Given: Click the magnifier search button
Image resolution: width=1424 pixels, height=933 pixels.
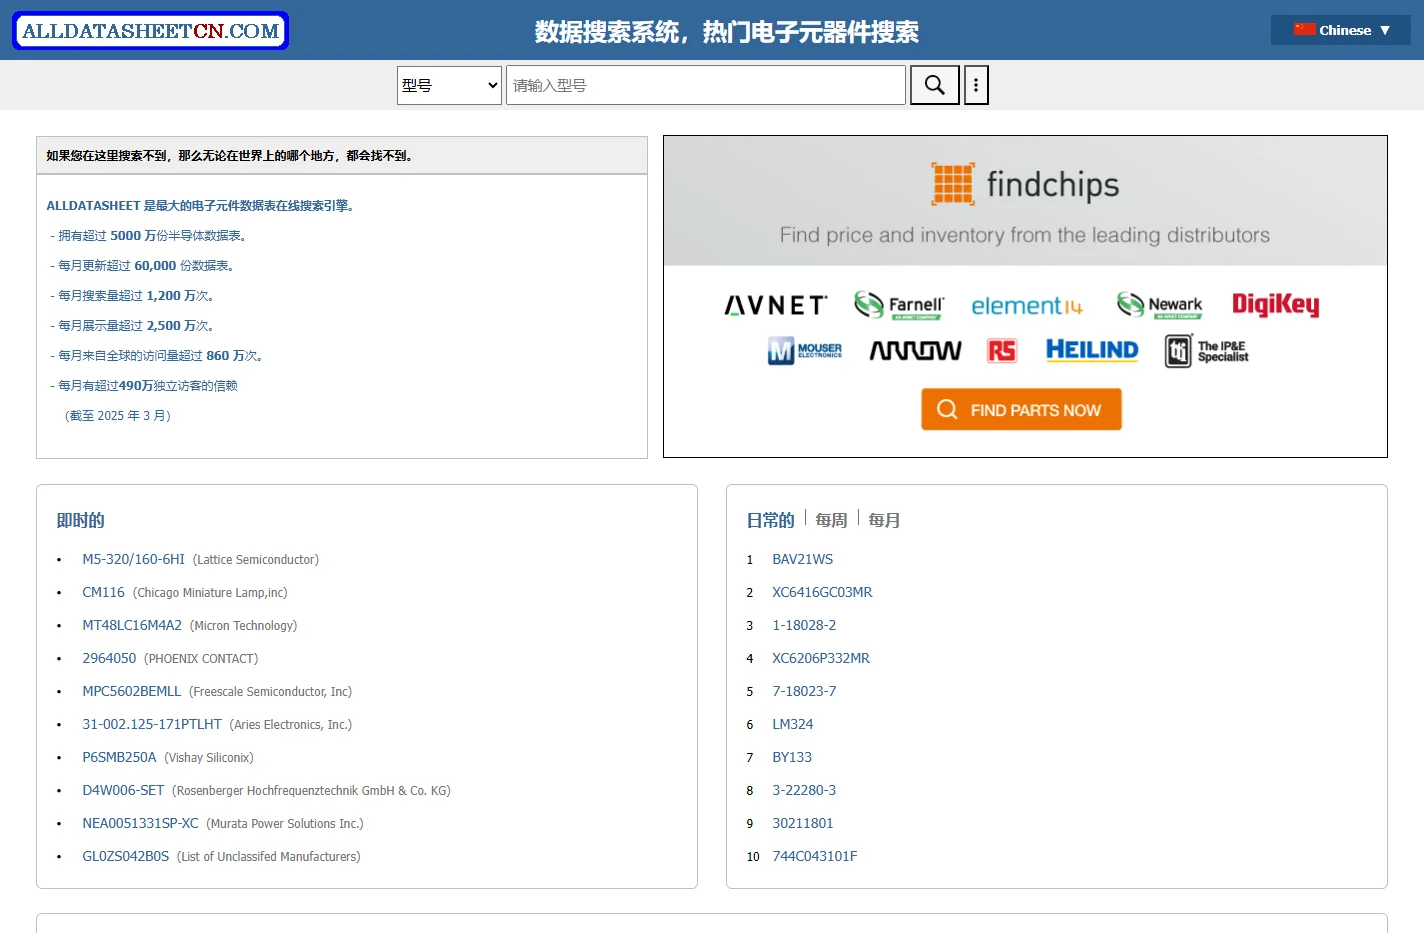Looking at the screenshot, I should [x=935, y=85].
